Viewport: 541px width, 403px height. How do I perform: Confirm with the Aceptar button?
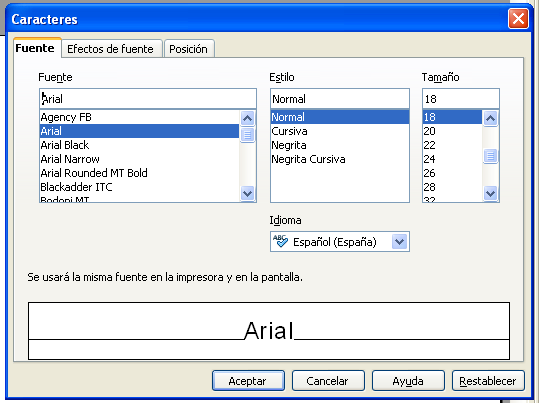pyautogui.click(x=248, y=381)
